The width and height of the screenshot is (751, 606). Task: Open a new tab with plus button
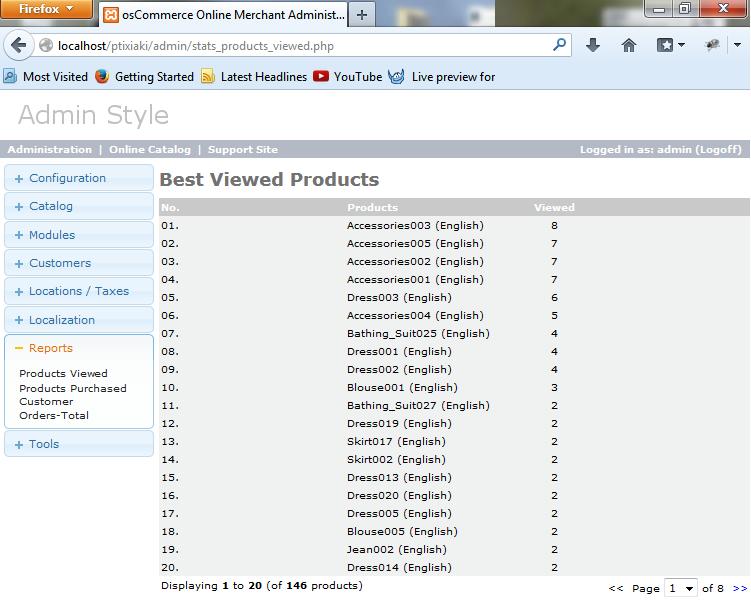click(362, 15)
